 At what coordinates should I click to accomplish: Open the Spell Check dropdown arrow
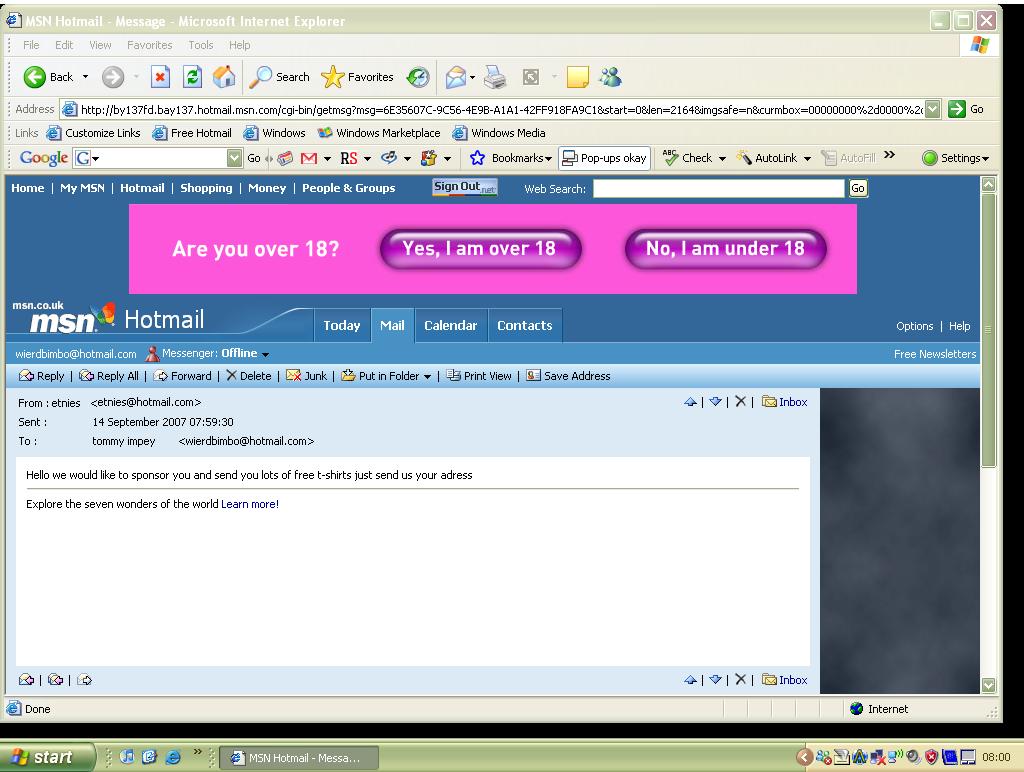722,159
